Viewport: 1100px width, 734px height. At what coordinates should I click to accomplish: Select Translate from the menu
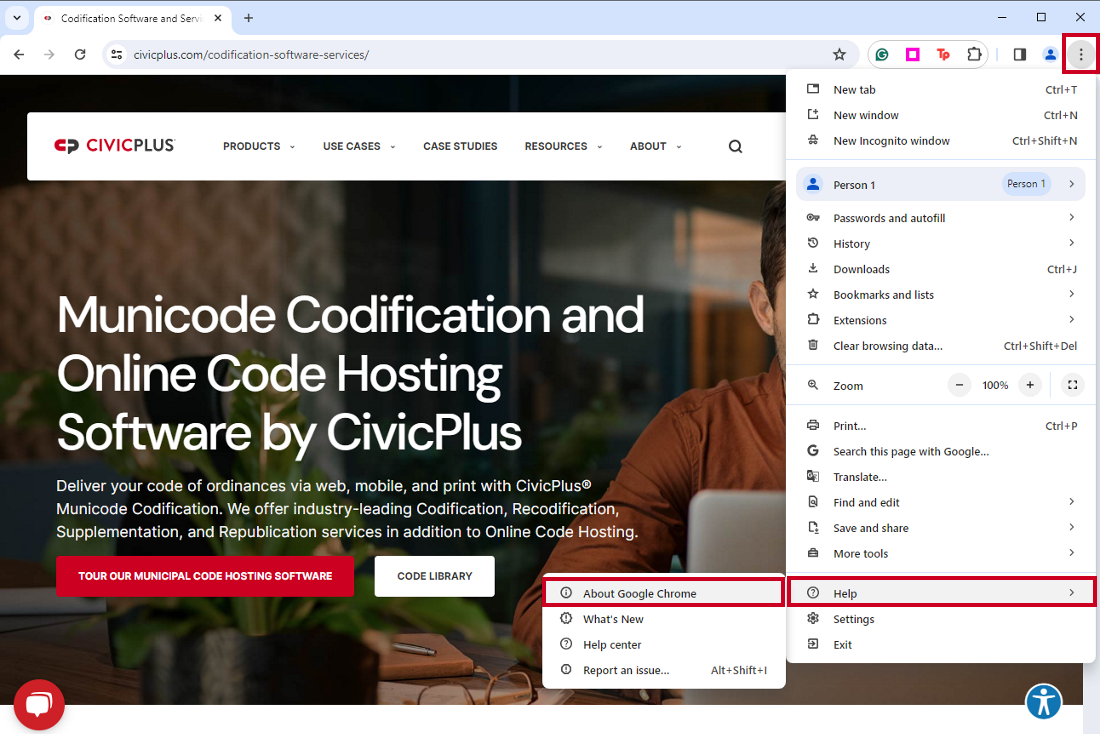[941, 477]
